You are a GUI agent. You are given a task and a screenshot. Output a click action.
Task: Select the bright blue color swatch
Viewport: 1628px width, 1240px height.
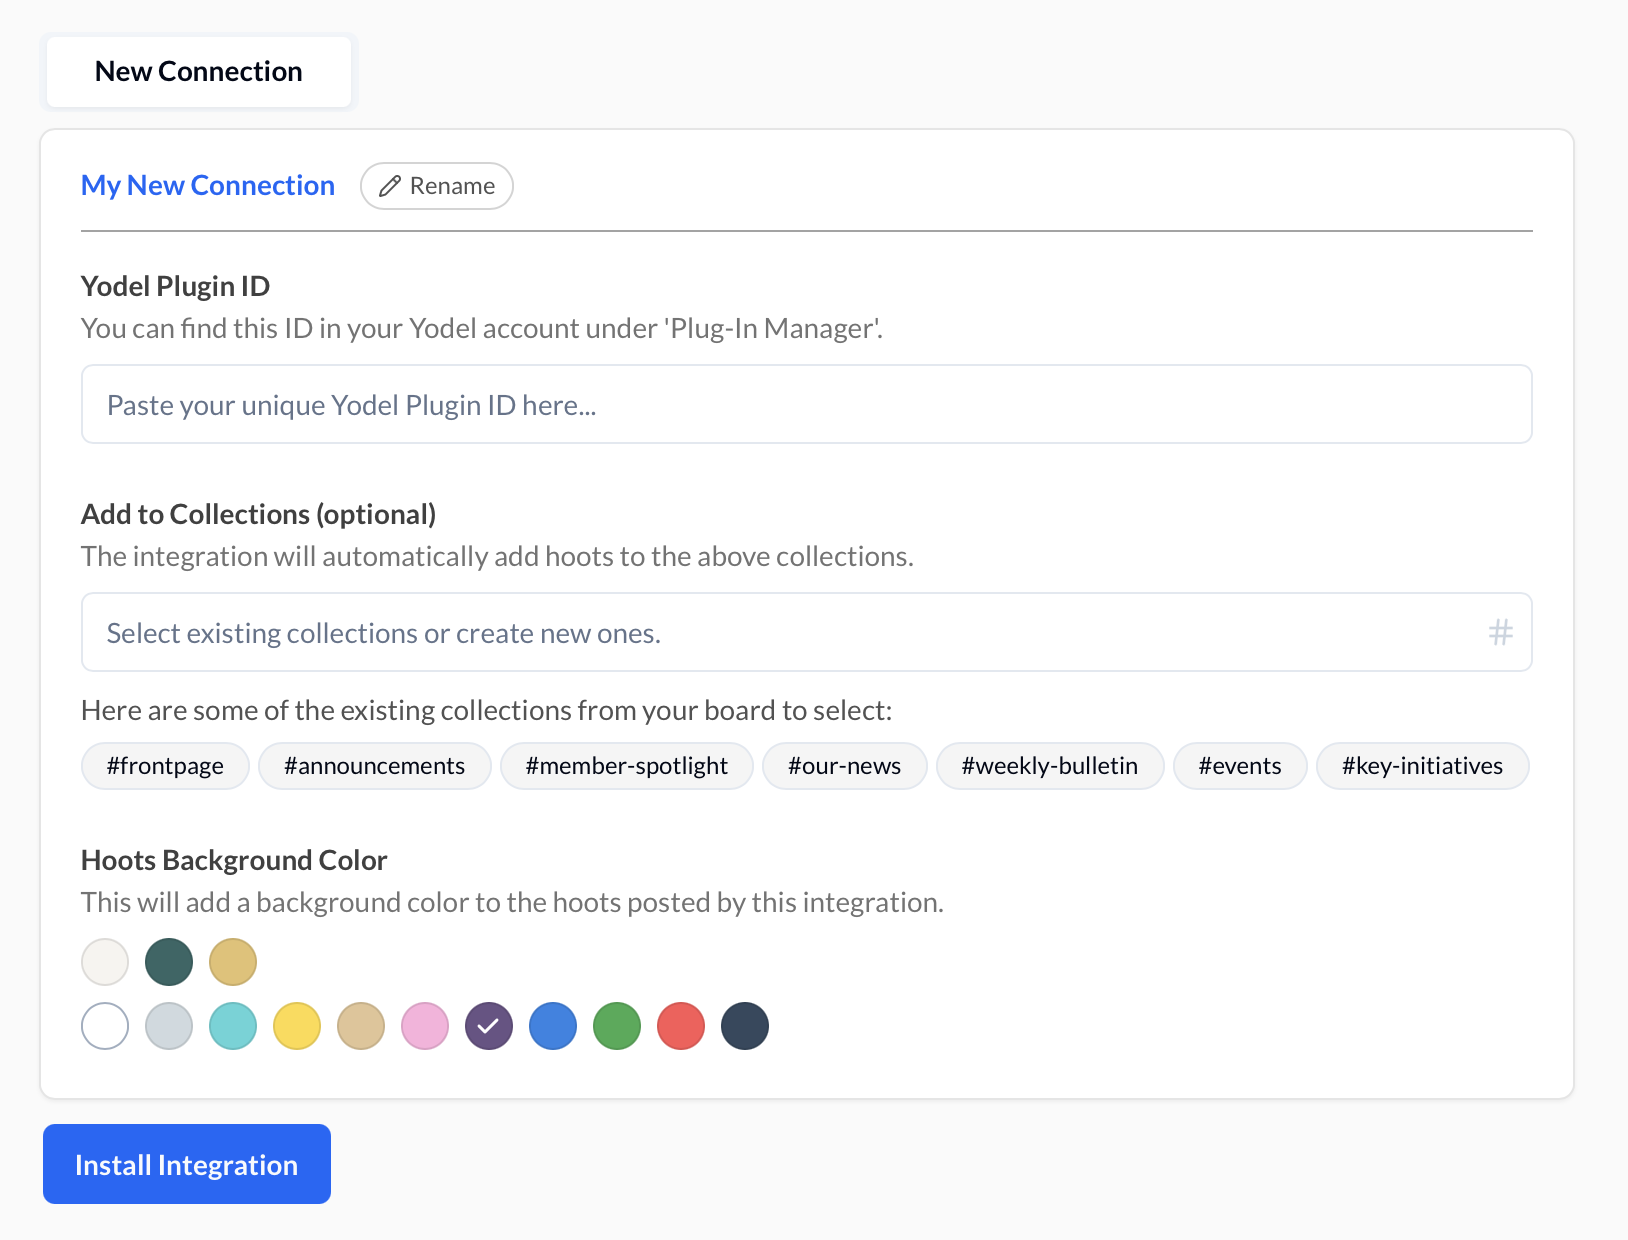coord(553,1026)
